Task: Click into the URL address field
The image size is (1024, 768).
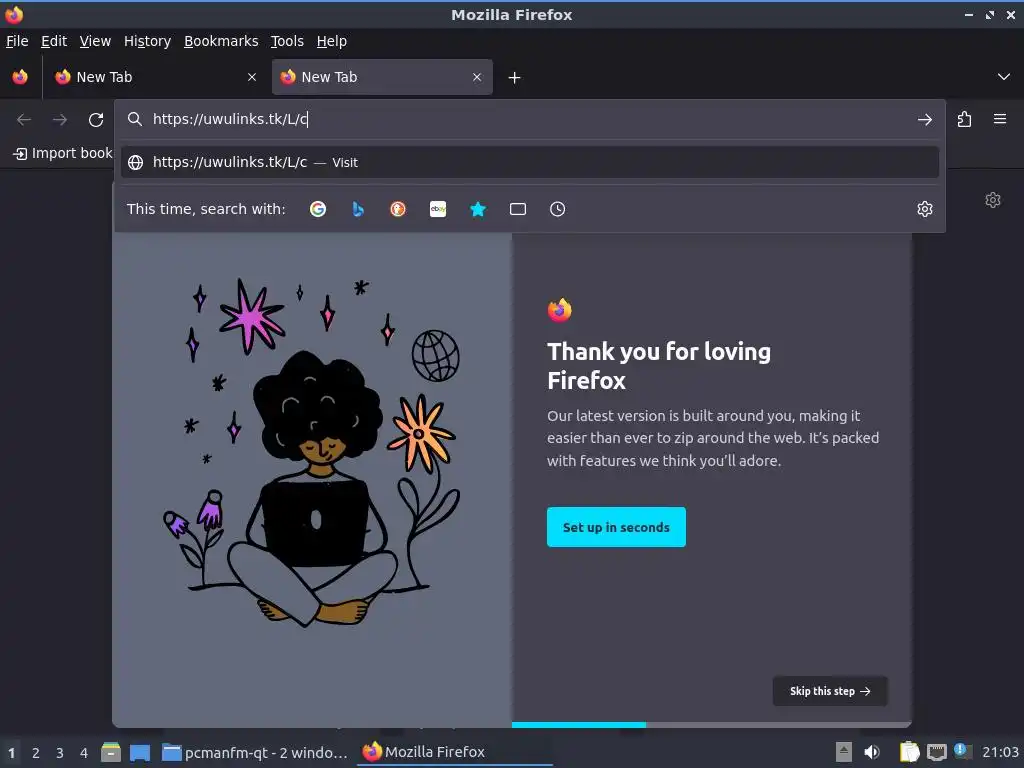Action: 529,119
